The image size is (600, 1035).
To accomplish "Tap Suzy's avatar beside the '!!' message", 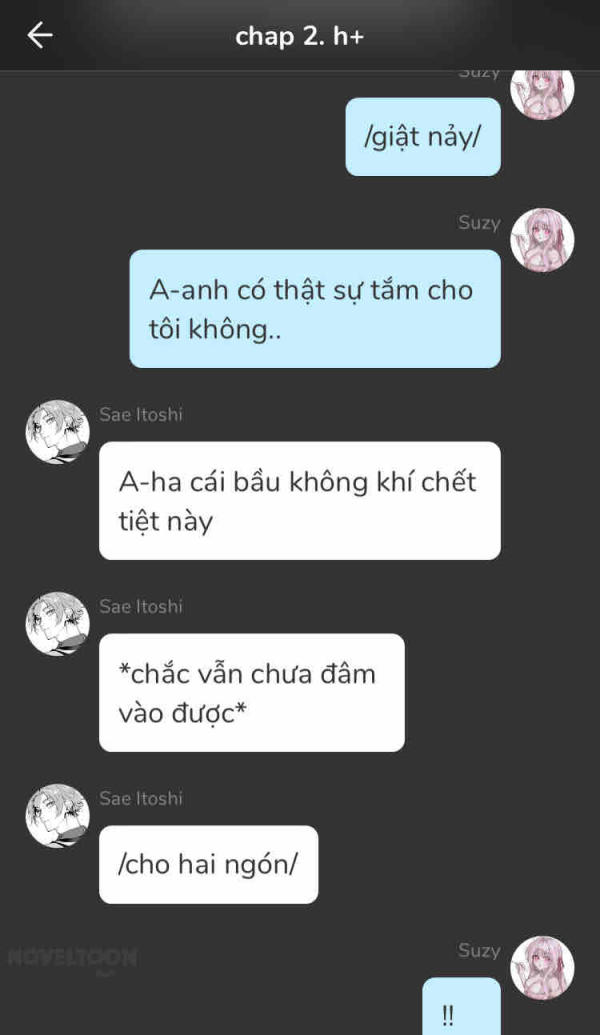I will click(542, 968).
